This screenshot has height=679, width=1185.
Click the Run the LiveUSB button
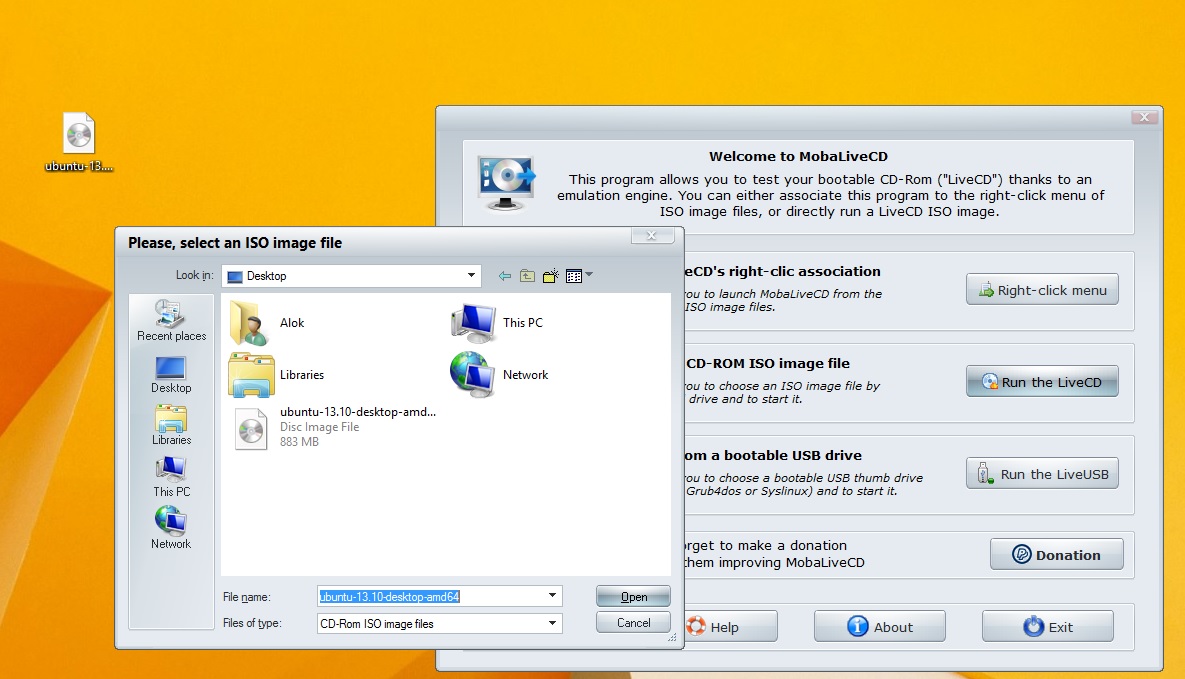[x=1041, y=474]
